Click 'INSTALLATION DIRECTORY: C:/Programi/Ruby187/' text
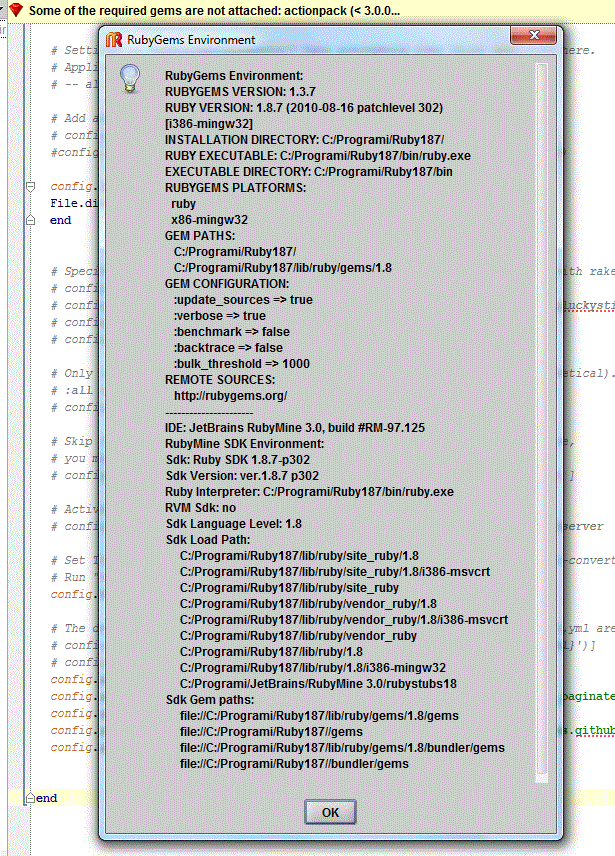The width and height of the screenshot is (615, 856). (304, 140)
